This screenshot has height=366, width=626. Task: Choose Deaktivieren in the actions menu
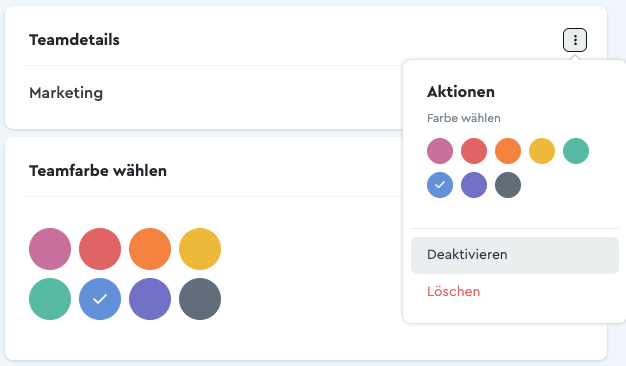[x=515, y=255]
